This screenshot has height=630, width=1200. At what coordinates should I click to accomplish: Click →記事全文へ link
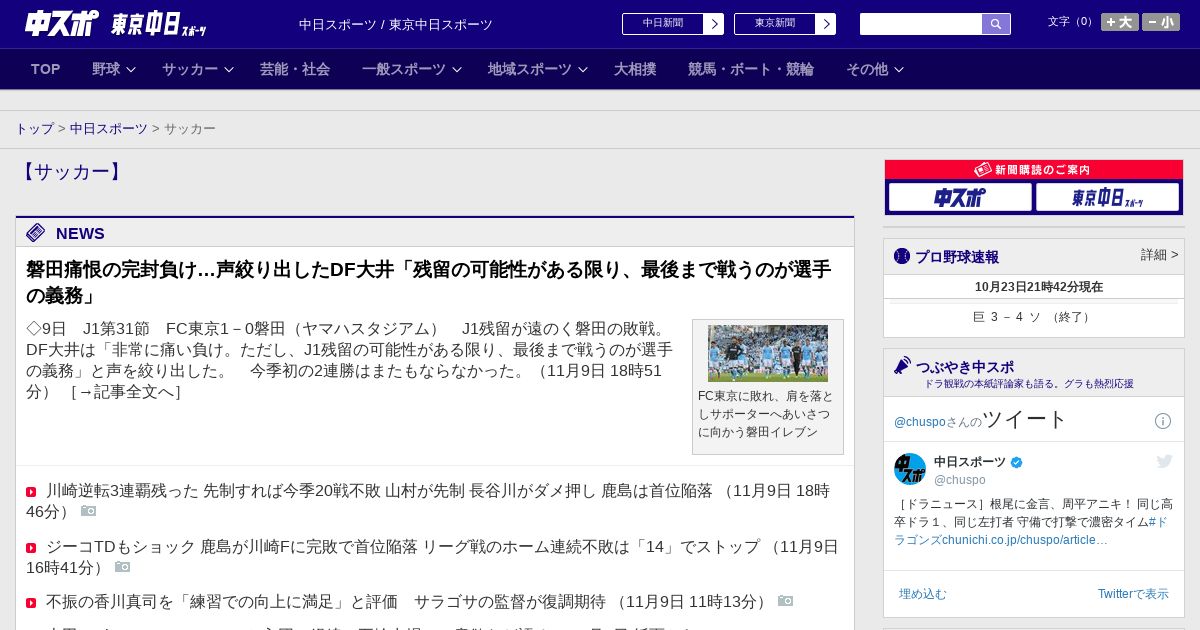click(x=126, y=392)
